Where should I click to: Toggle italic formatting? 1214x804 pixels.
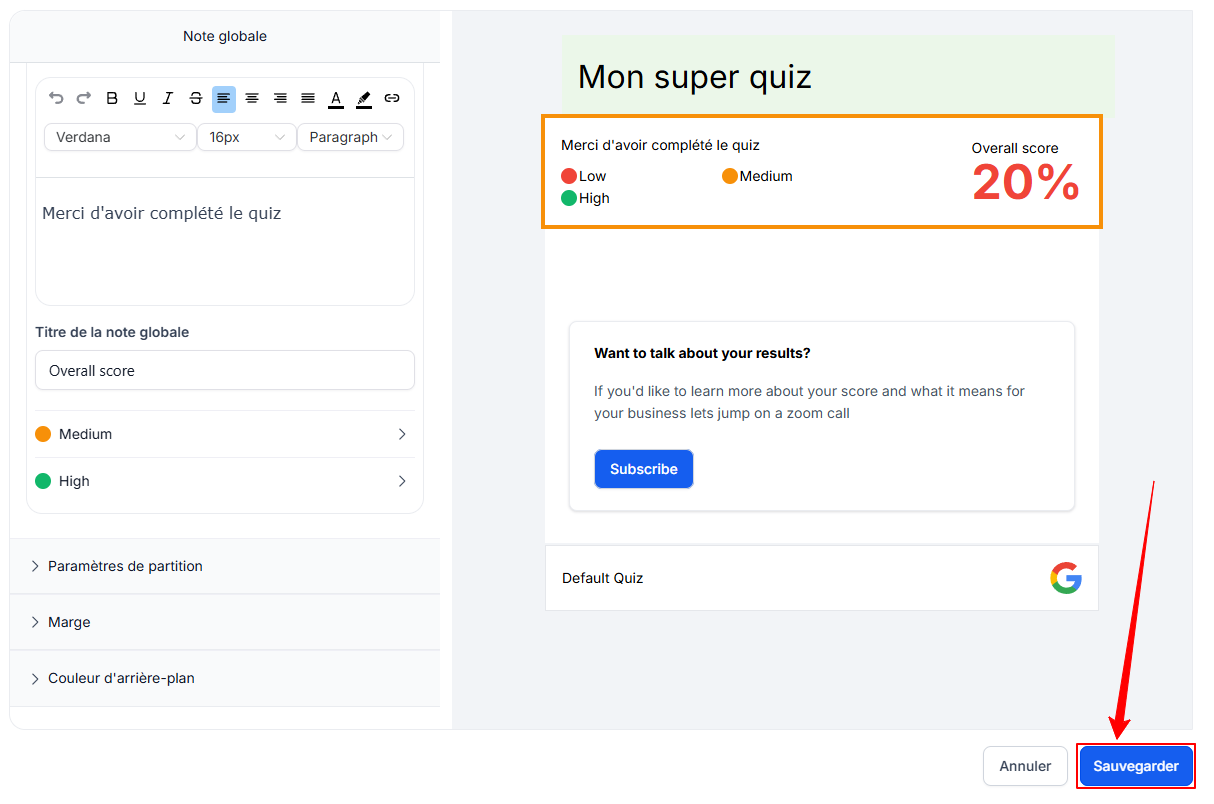point(168,98)
